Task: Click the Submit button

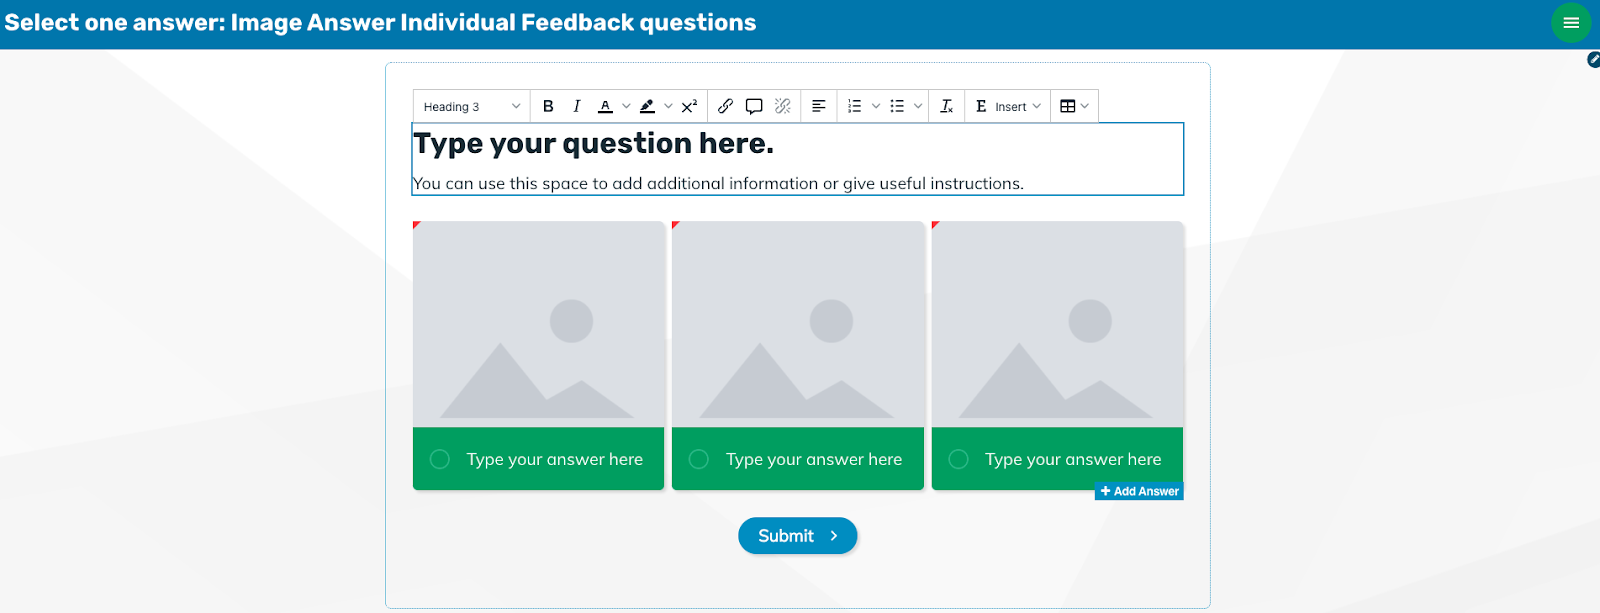Action: 798,536
